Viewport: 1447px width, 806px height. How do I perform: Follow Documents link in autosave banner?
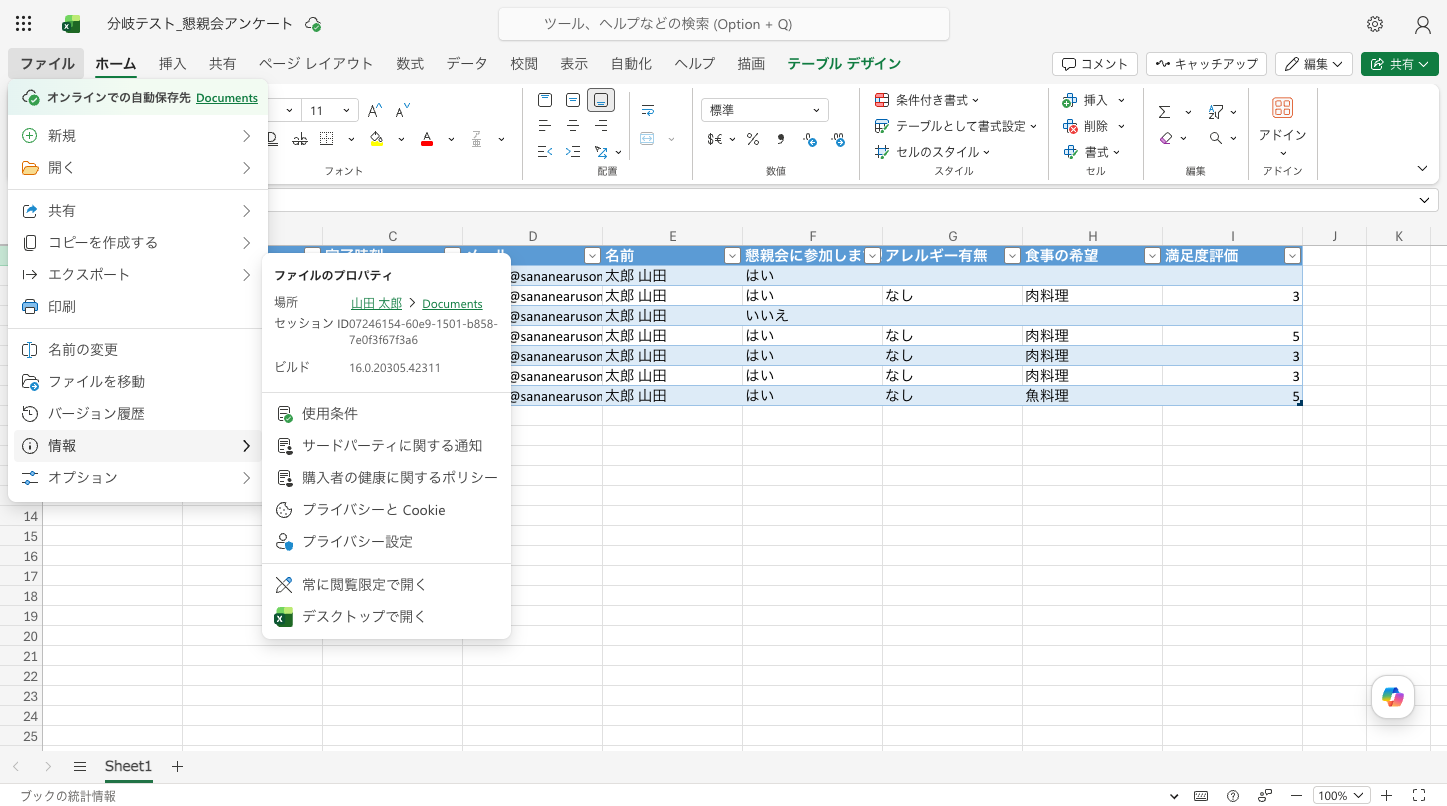pos(227,98)
